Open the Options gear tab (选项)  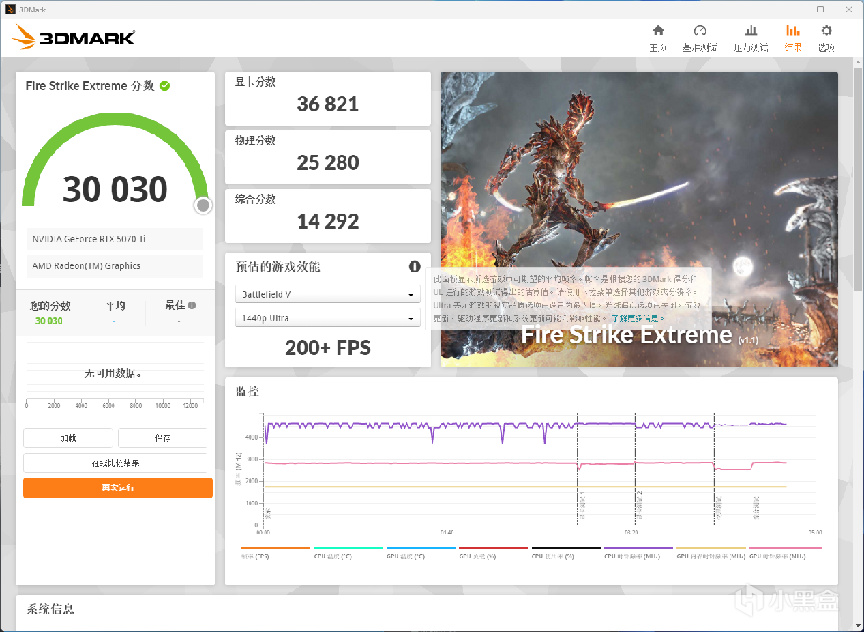(x=826, y=38)
